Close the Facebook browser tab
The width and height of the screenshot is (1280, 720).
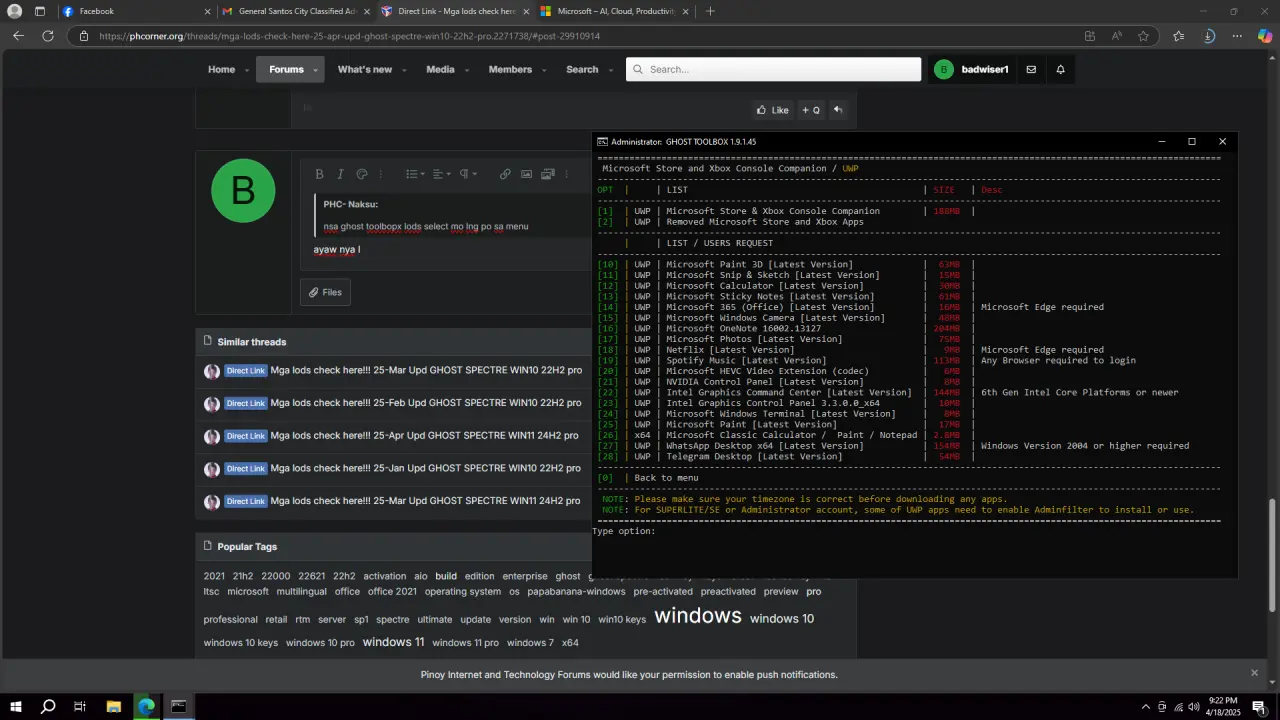(207, 11)
